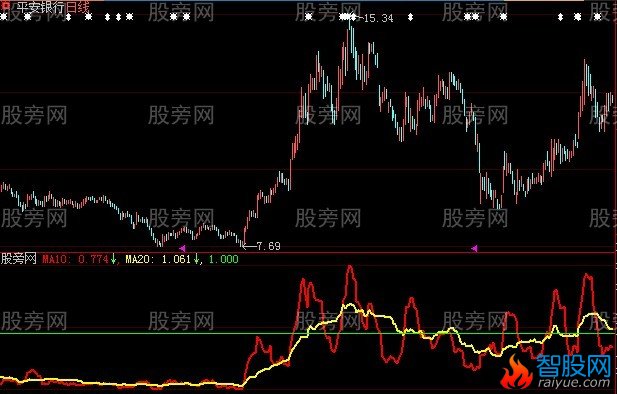Image resolution: width=617 pixels, height=394 pixels.
Task: Click the 日线 period label
Action: pos(78,7)
